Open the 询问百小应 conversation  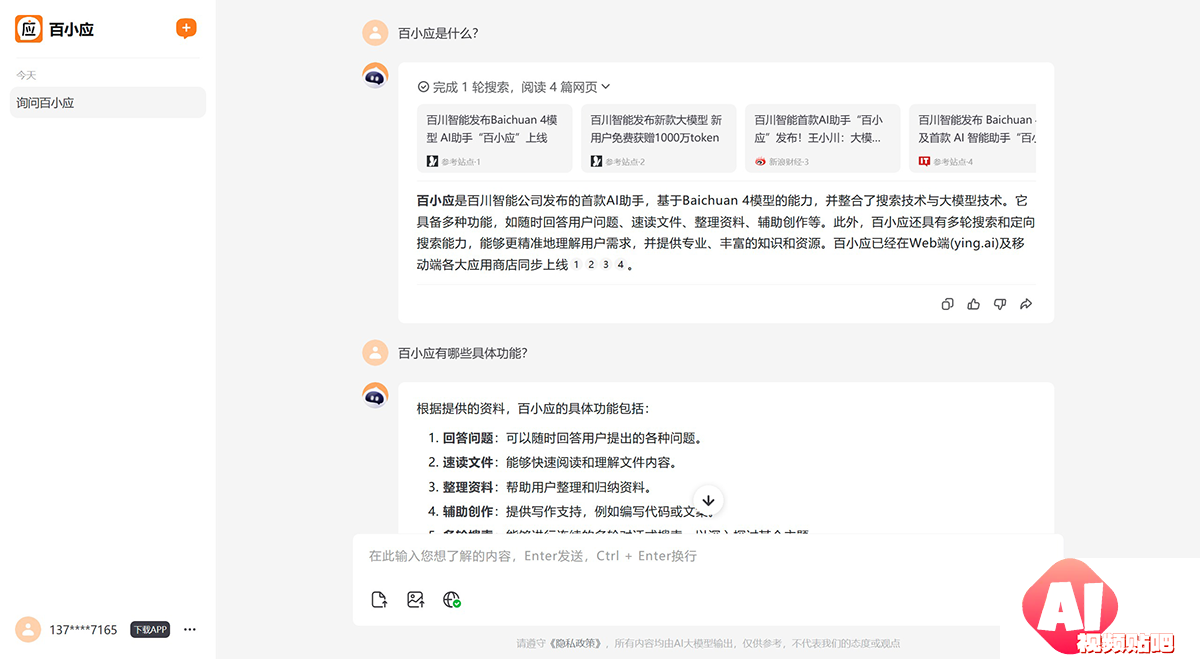(x=108, y=102)
